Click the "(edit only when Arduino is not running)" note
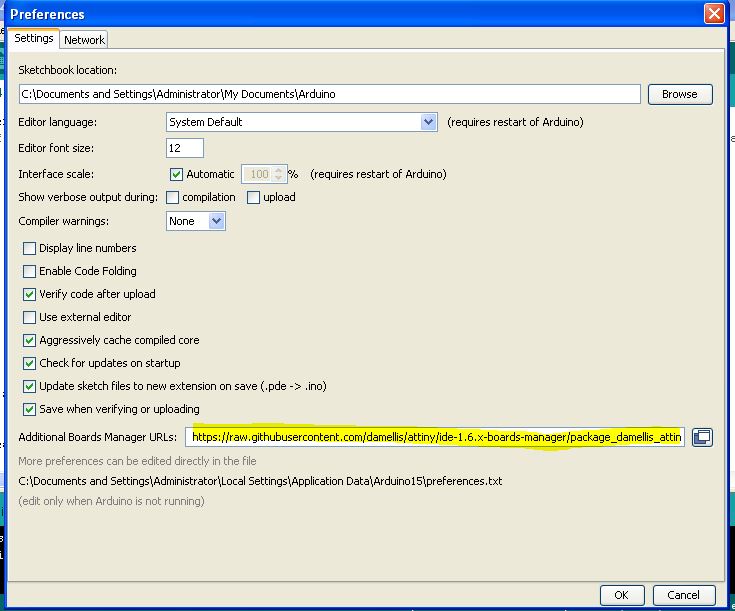Screen dimensions: 735x611 112,501
